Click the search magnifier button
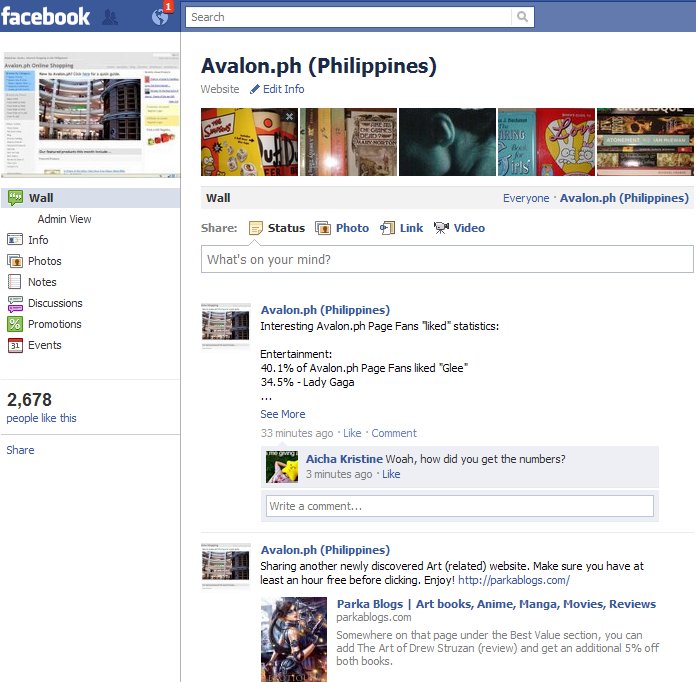The image size is (696, 682). 522,17
